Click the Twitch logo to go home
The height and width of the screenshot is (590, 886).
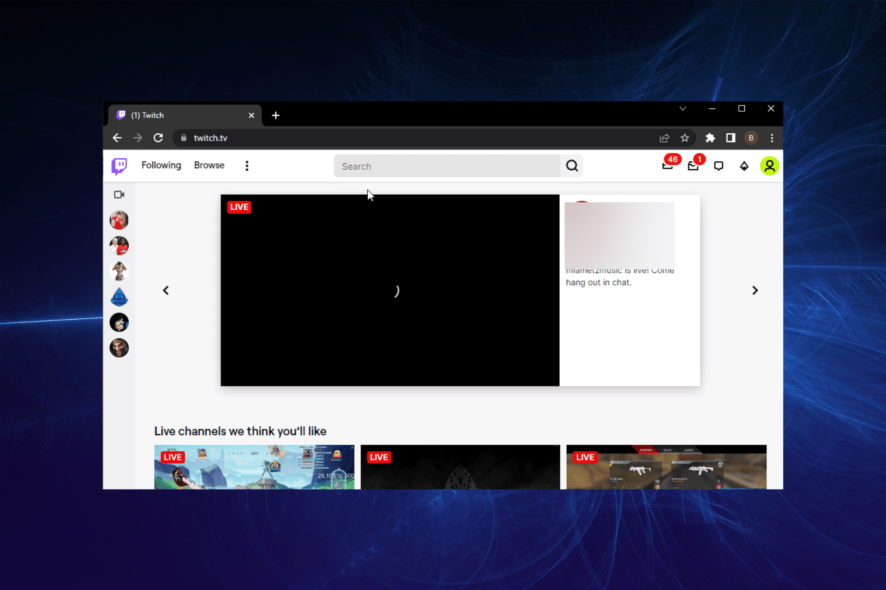(x=119, y=165)
